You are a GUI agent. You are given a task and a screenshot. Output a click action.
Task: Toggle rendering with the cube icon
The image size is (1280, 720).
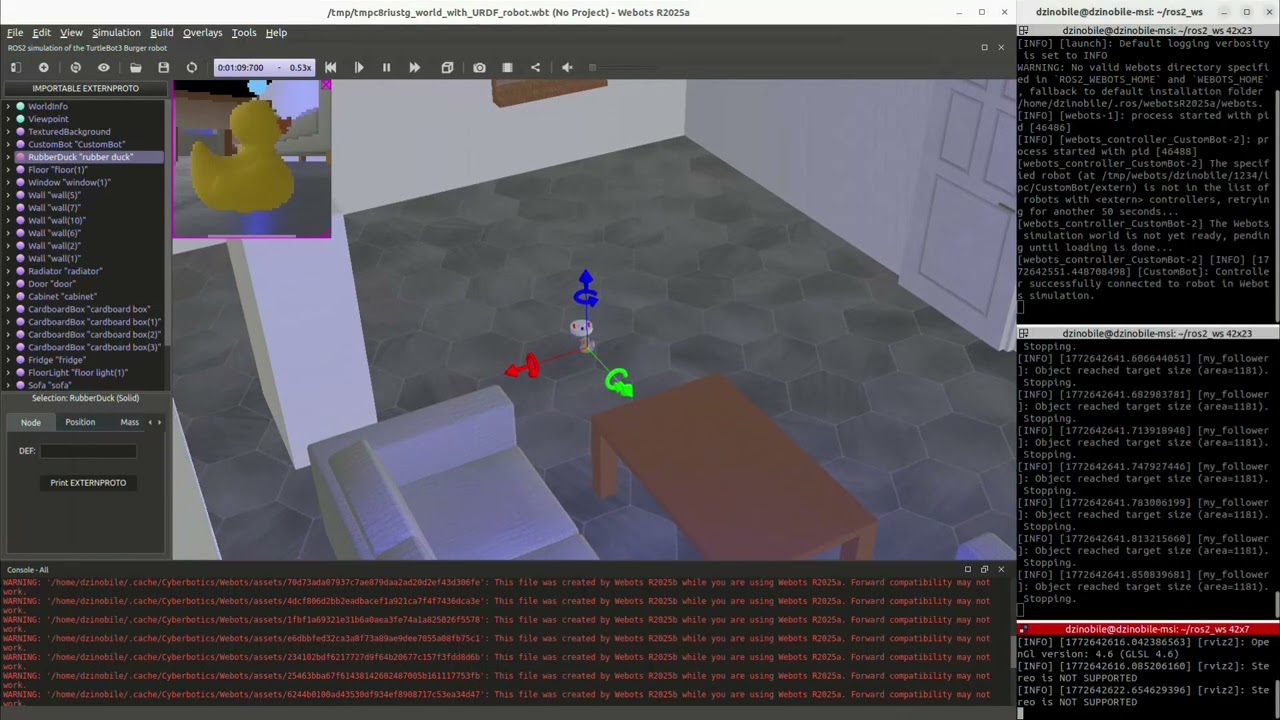(447, 67)
